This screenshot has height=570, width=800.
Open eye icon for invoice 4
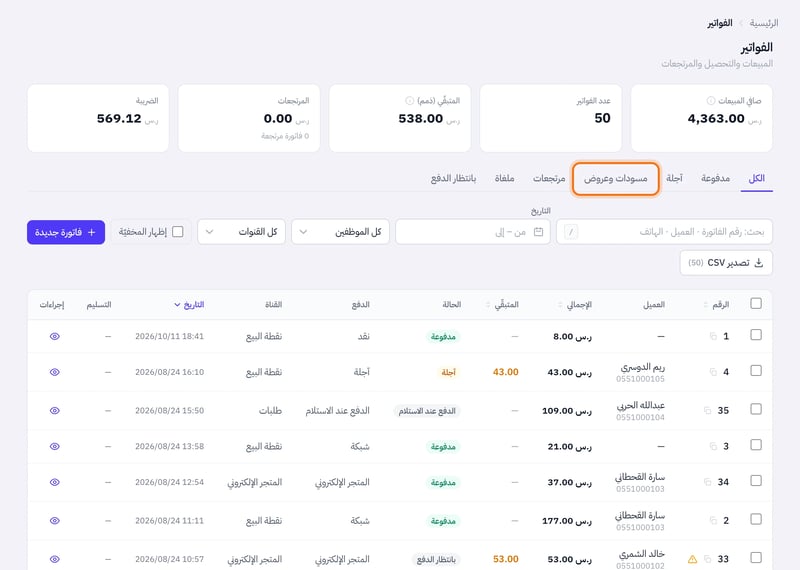[55, 372]
